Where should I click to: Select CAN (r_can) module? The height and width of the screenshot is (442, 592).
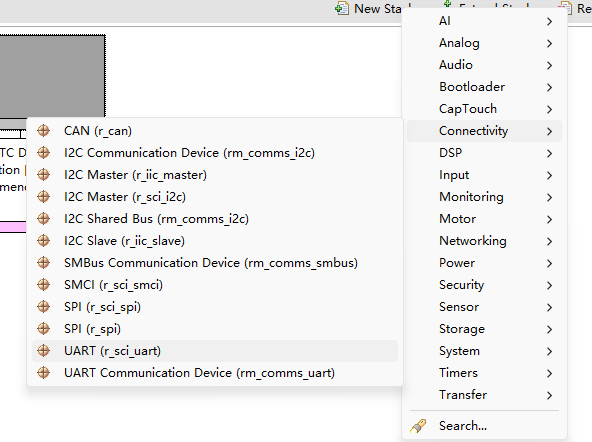215,131
